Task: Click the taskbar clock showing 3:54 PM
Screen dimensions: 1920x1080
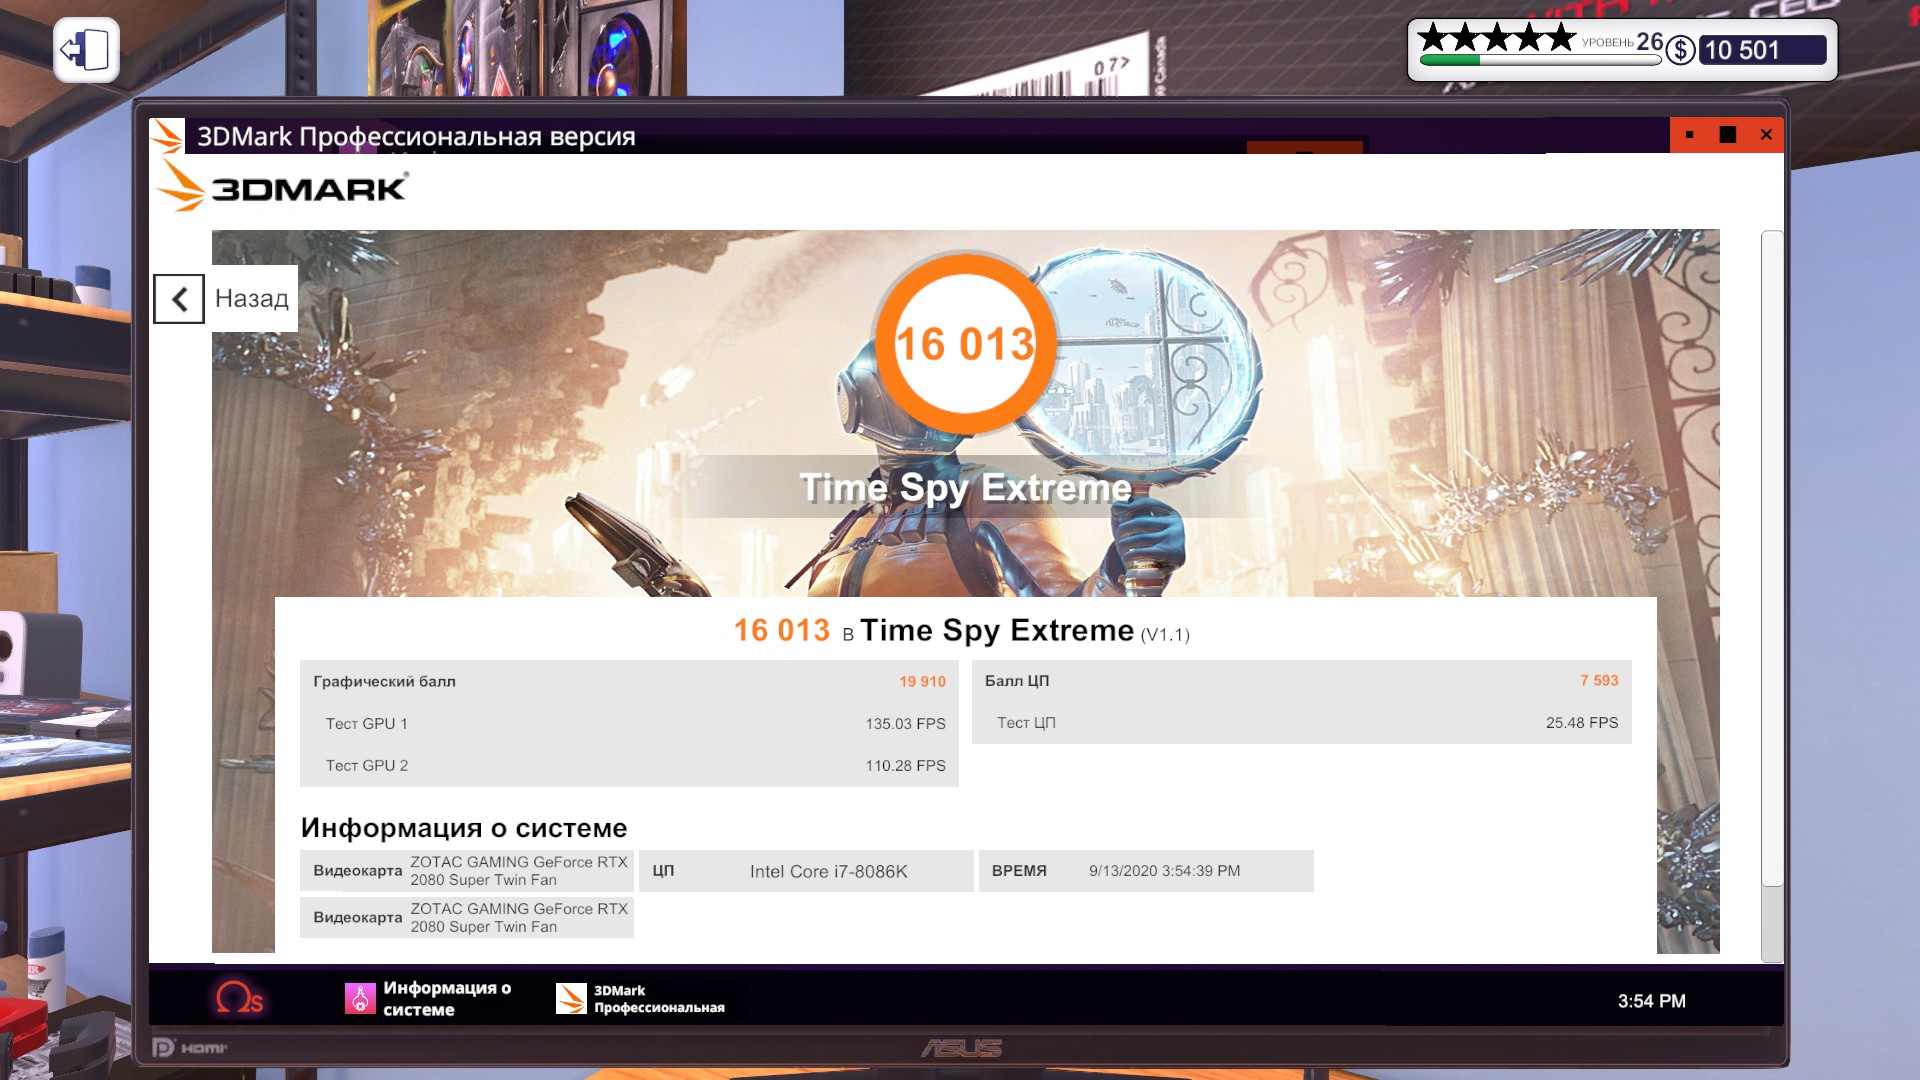Action: (x=1651, y=1001)
